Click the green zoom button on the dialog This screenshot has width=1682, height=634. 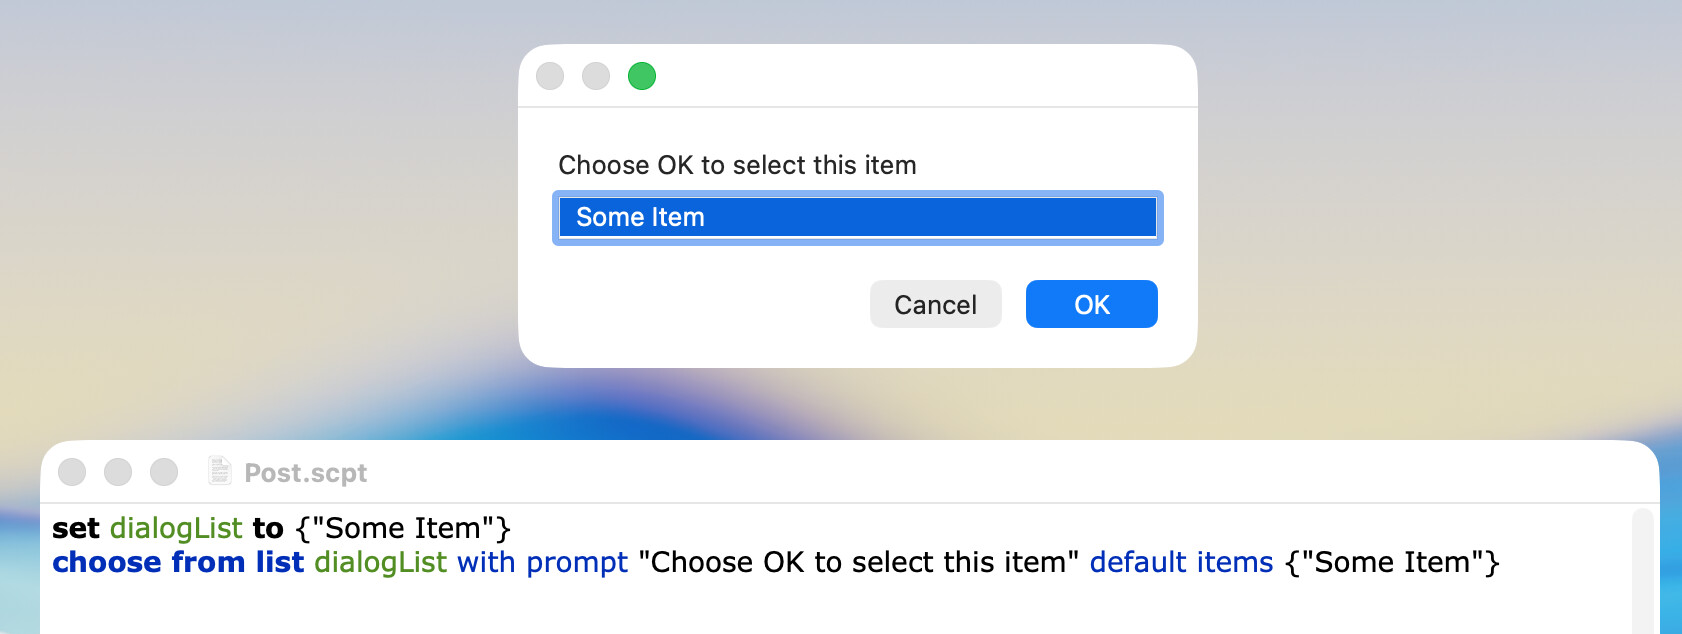[x=642, y=76]
